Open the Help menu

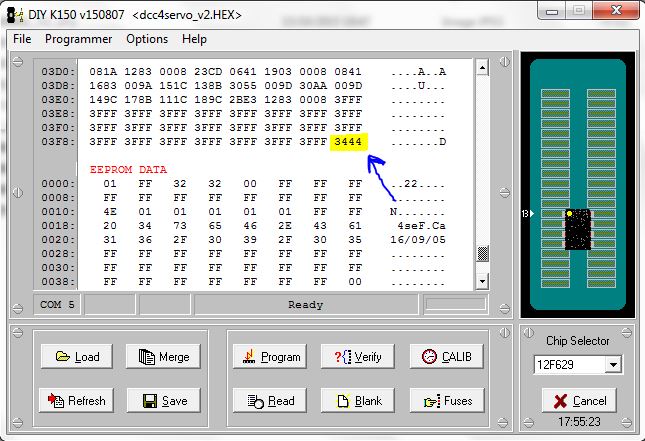coord(194,39)
